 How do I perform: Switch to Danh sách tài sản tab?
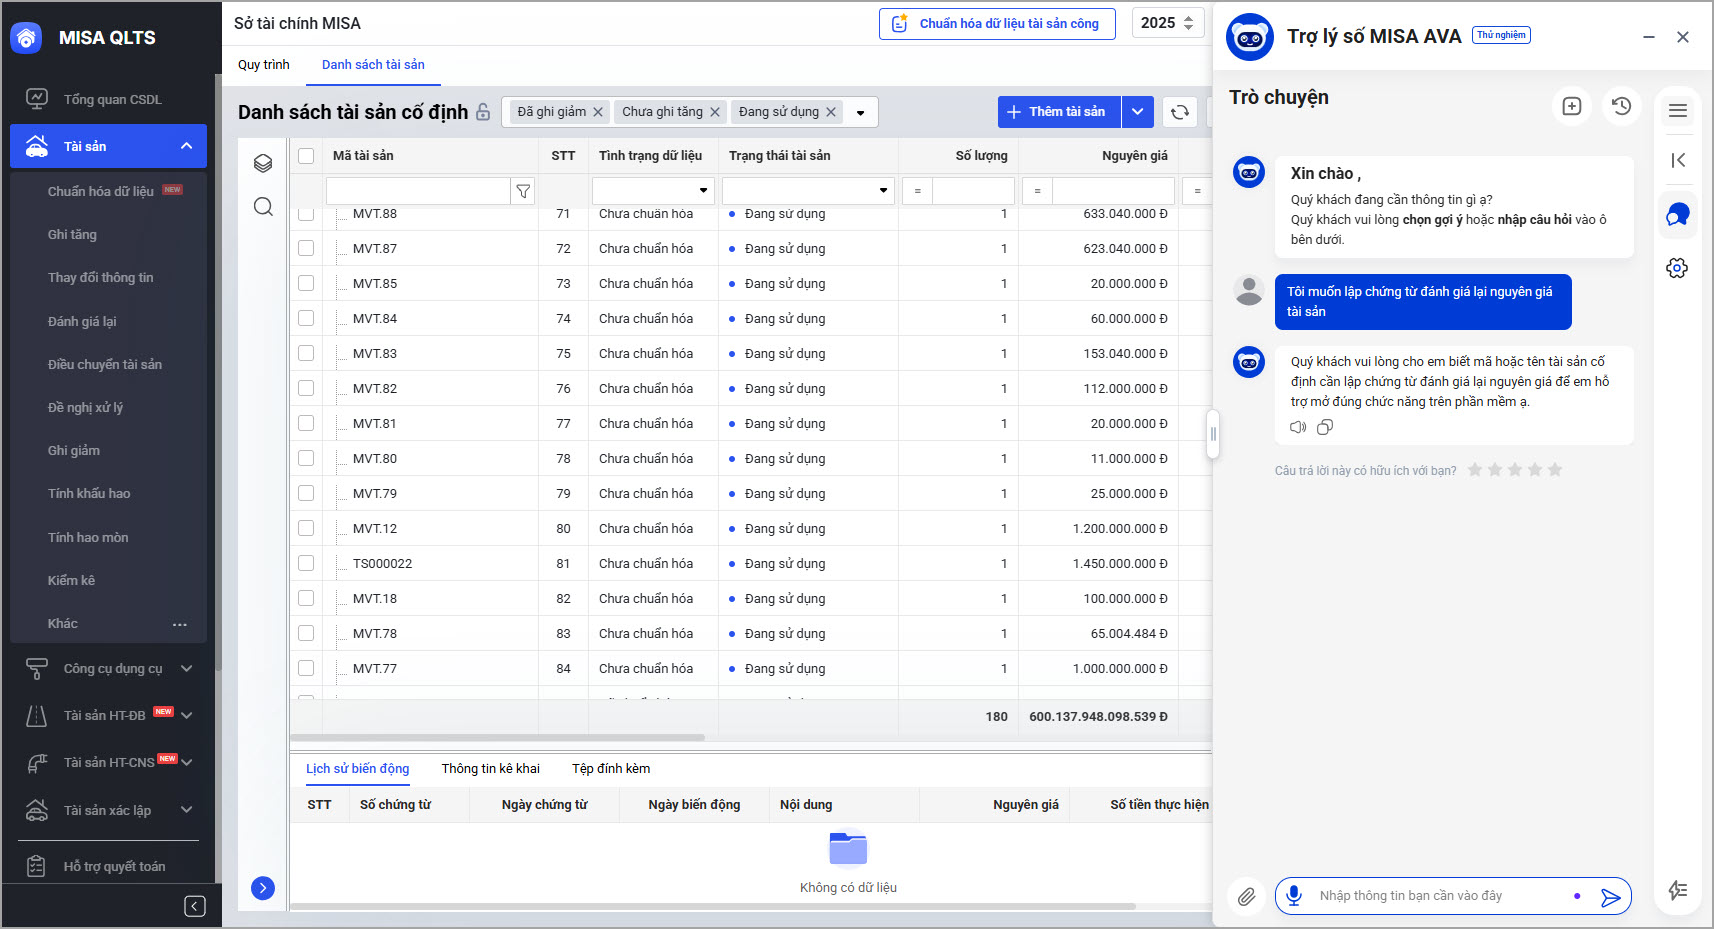pyautogui.click(x=373, y=65)
